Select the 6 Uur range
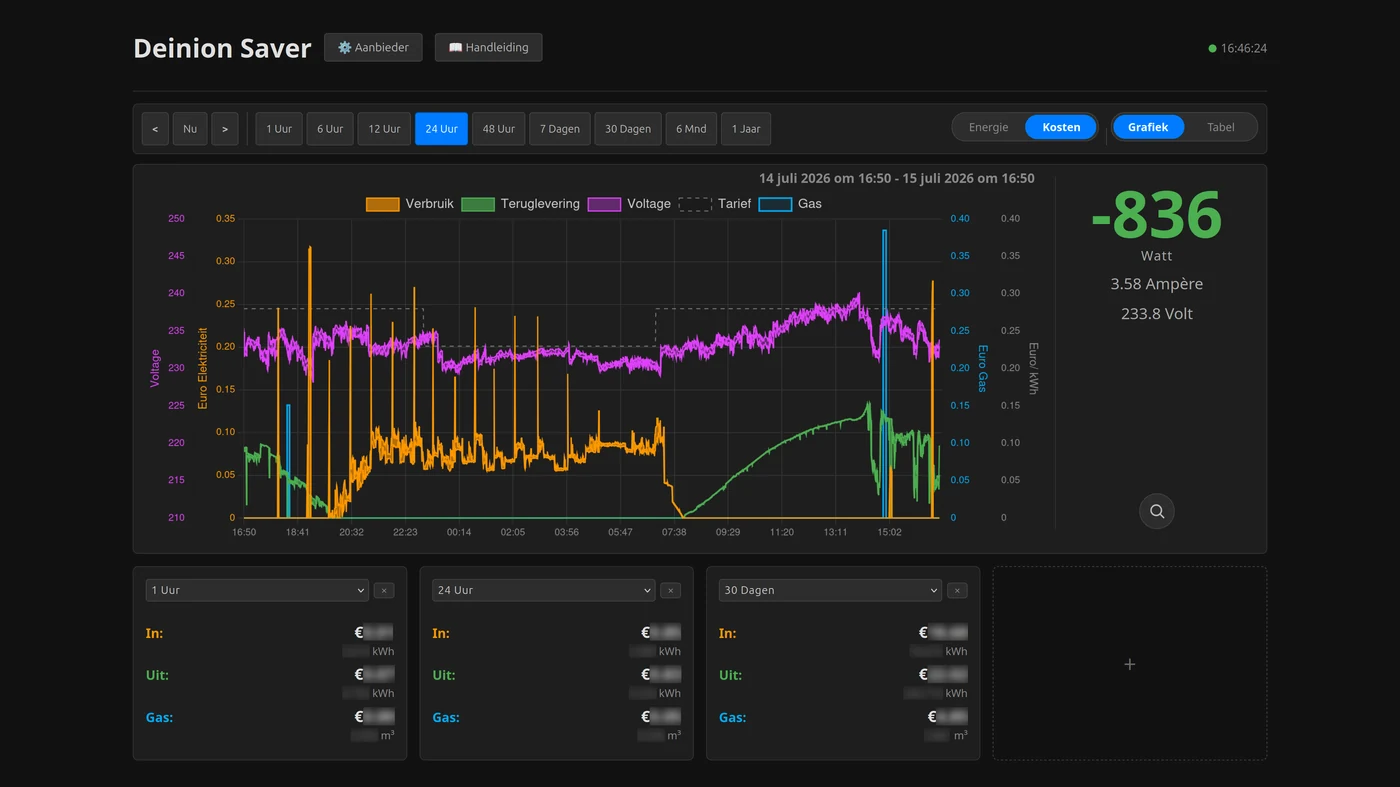Viewport: 1400px width, 787px height. point(330,129)
